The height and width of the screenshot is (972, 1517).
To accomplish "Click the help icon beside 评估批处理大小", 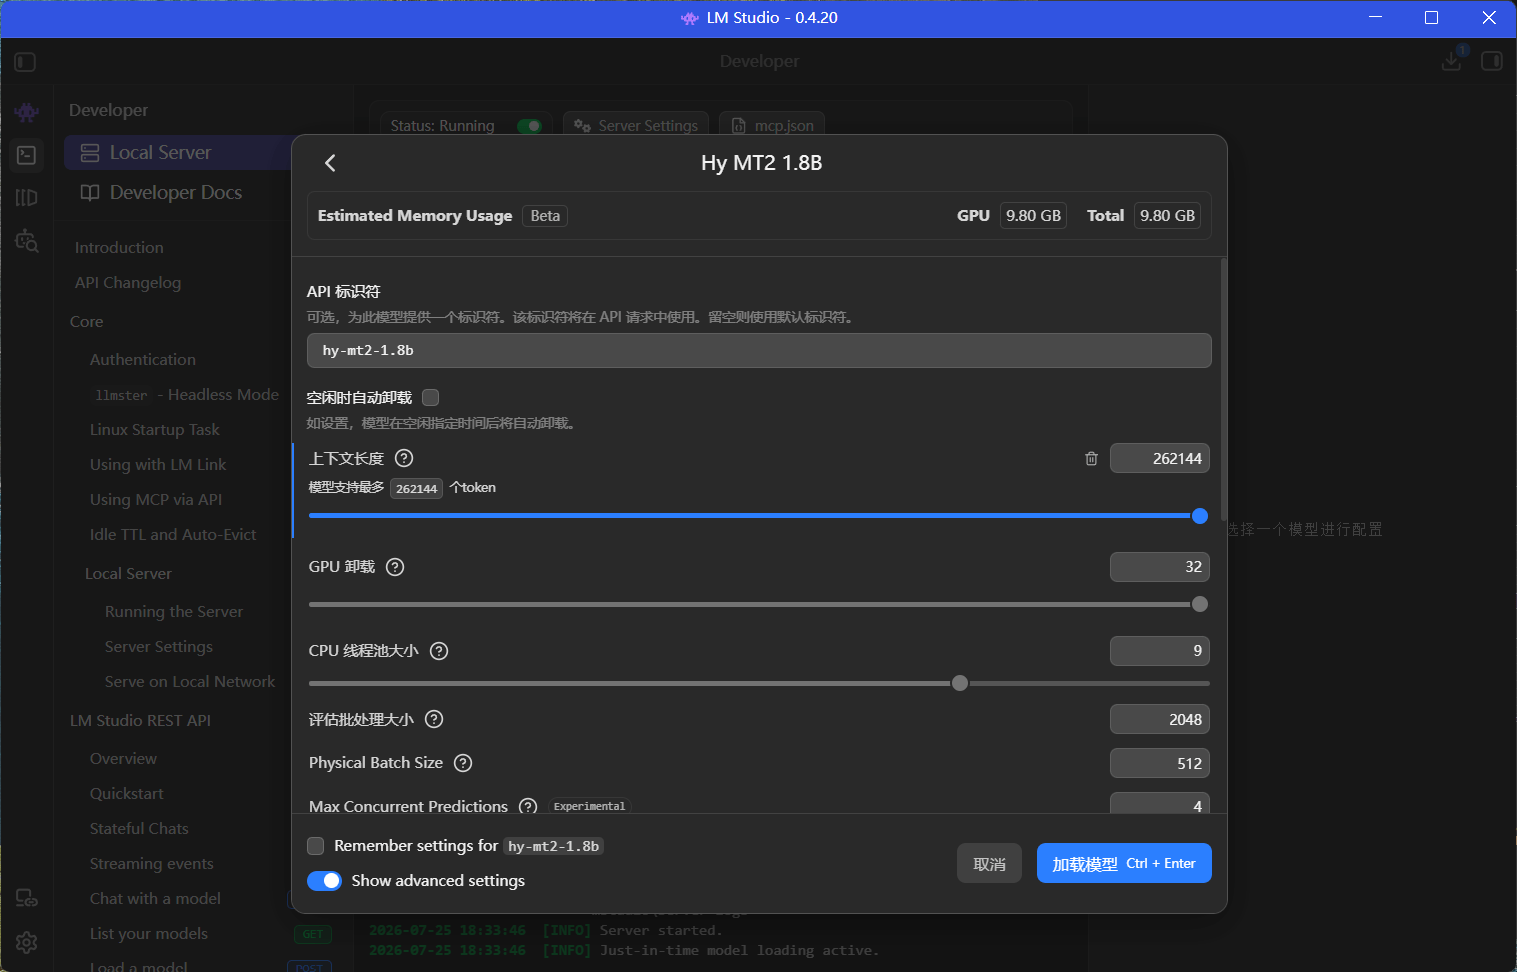I will tap(434, 719).
